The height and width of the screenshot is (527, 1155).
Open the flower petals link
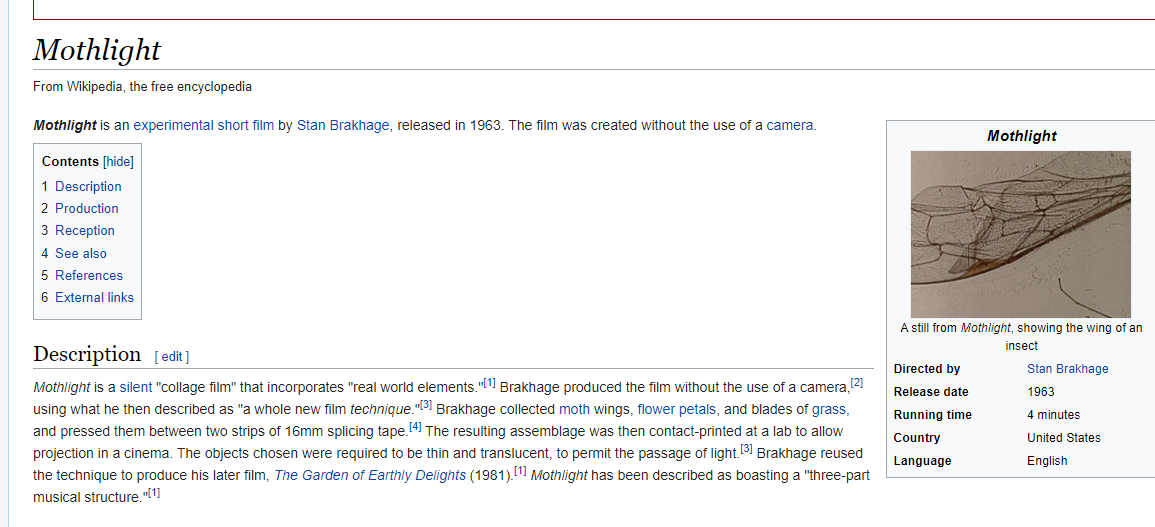(676, 409)
